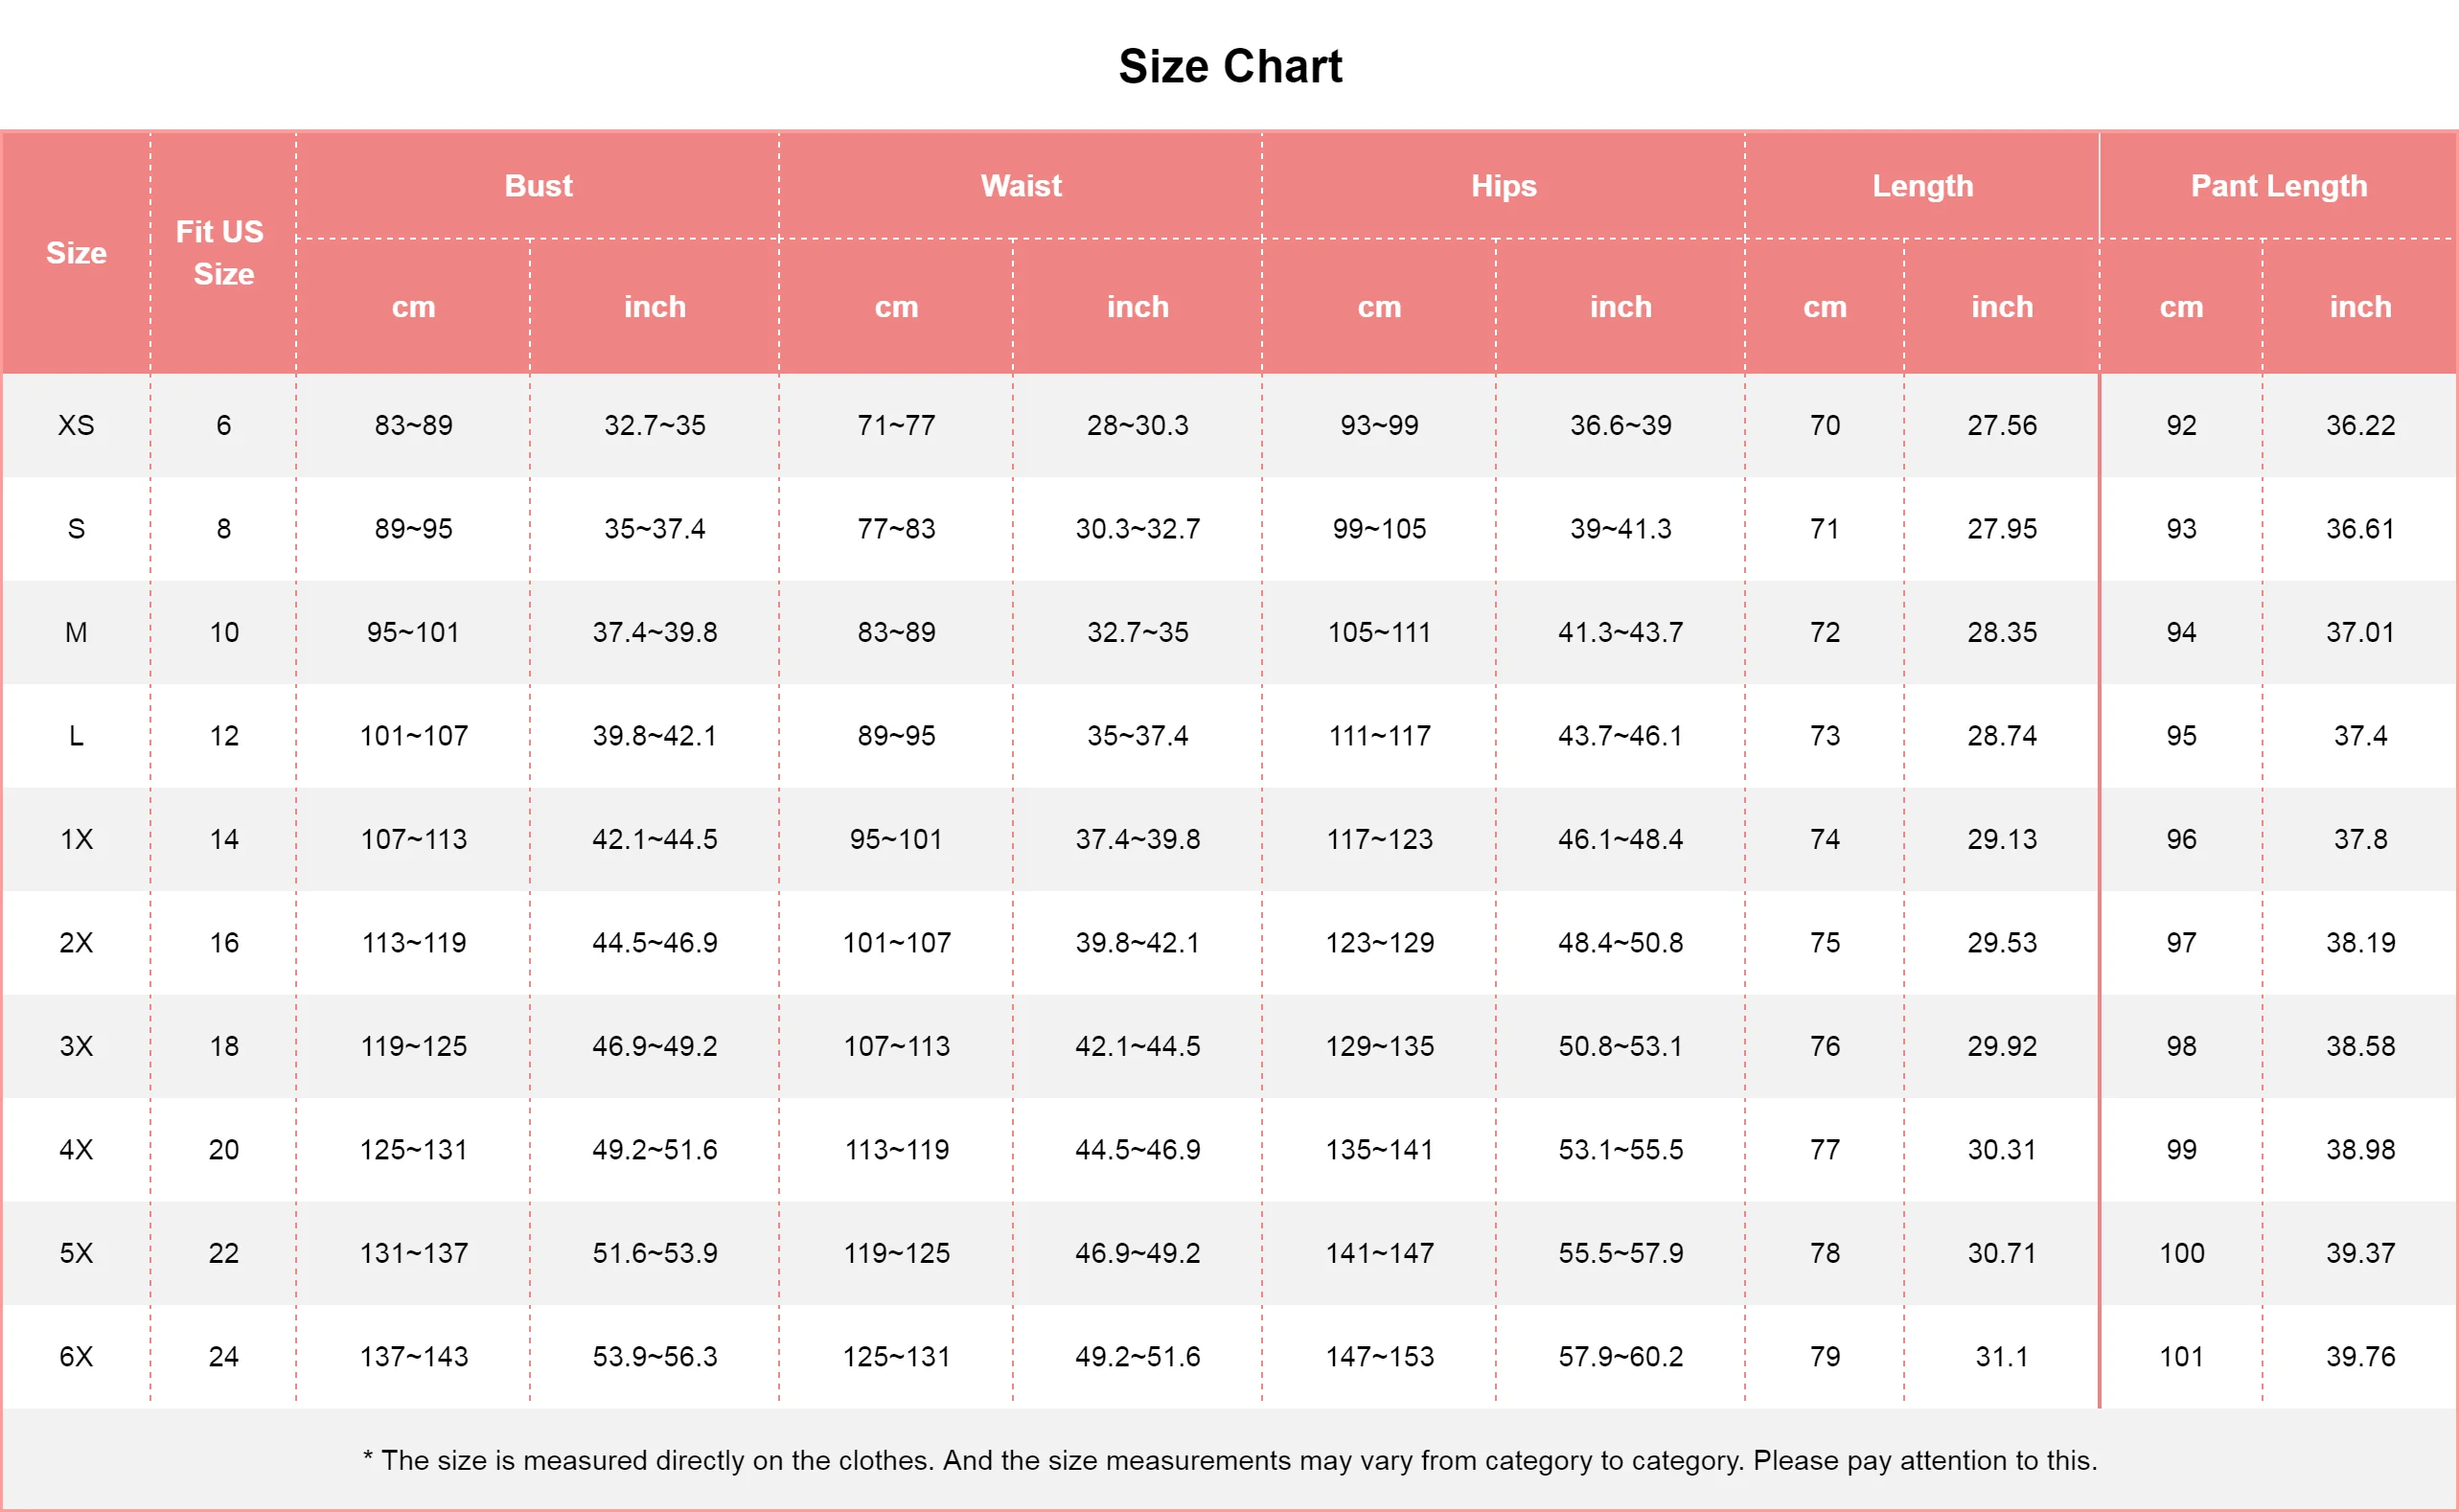Click length inch value "28.35"
The width and height of the screenshot is (2459, 1512).
[x=2002, y=633]
